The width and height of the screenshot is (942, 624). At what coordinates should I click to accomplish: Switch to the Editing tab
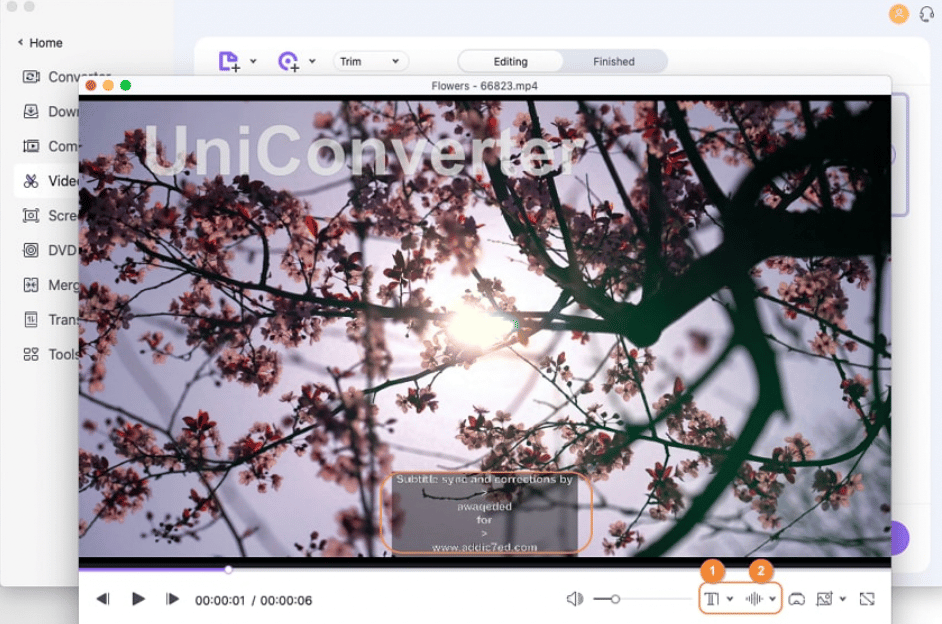[510, 61]
